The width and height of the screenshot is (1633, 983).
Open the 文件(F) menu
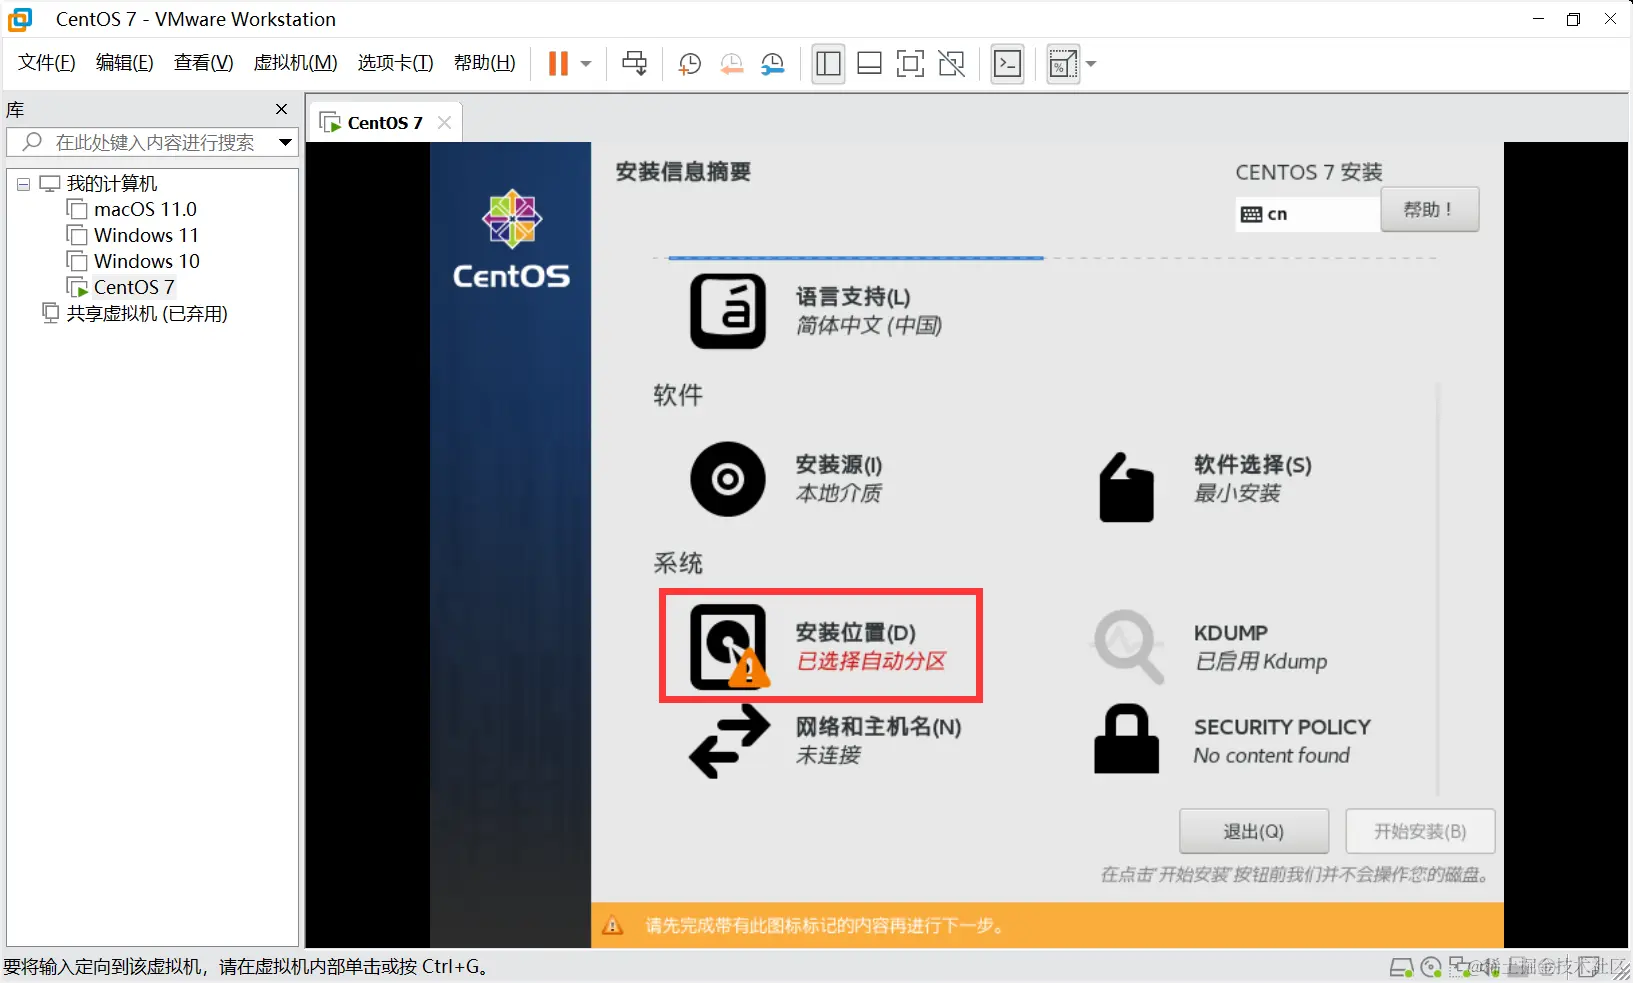pyautogui.click(x=47, y=63)
